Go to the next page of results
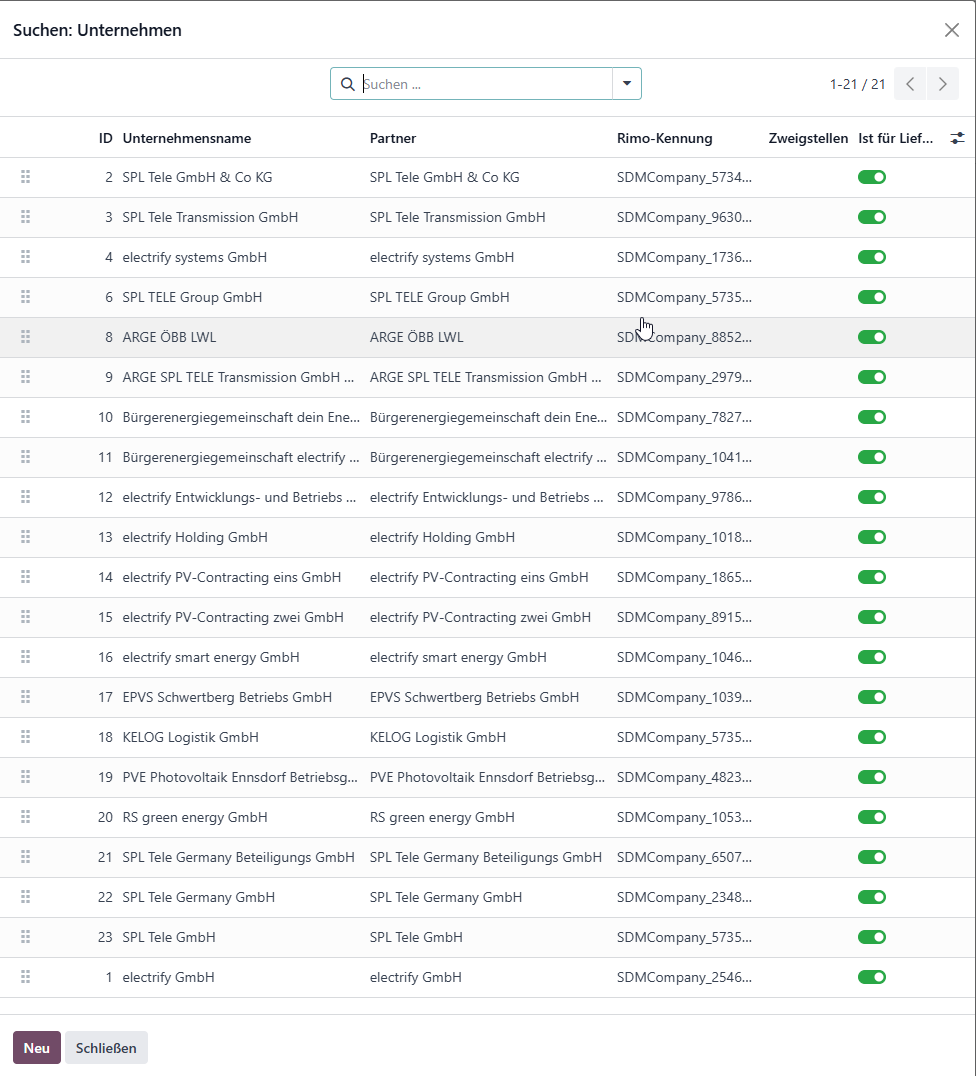Screen dimensions: 976x1076 [x=942, y=84]
